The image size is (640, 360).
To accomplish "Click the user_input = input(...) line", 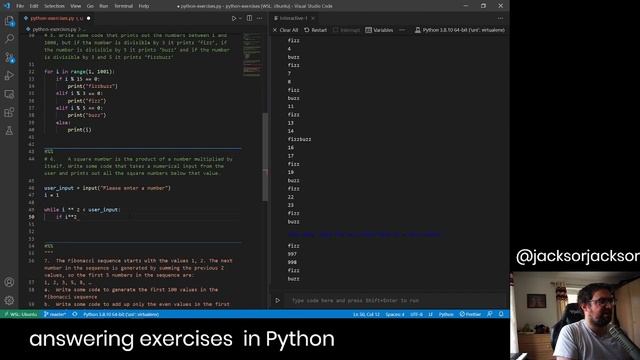I will click(107, 188).
